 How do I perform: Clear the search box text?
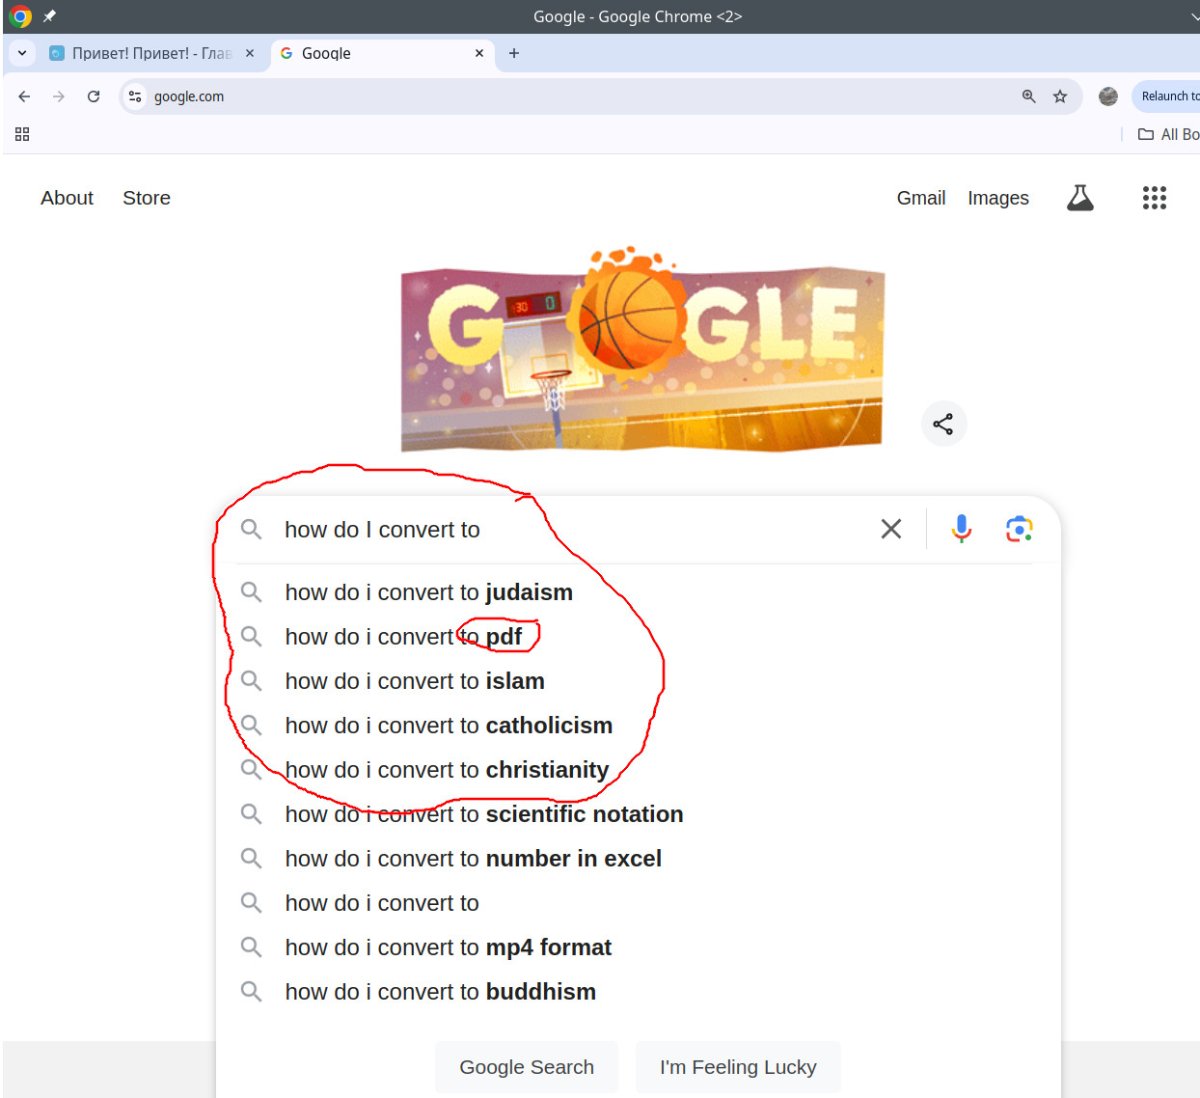coord(891,529)
